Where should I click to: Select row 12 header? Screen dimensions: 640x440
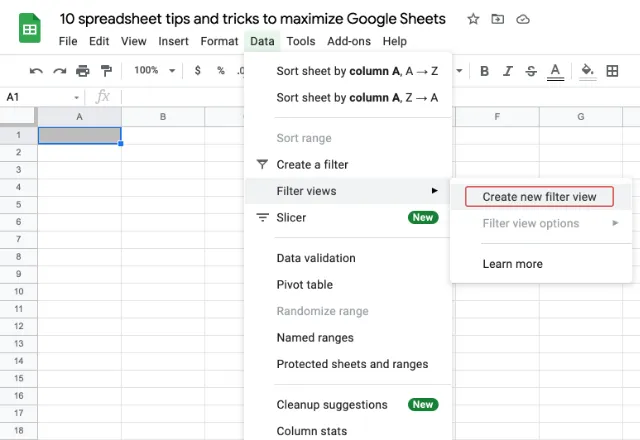tap(18, 326)
